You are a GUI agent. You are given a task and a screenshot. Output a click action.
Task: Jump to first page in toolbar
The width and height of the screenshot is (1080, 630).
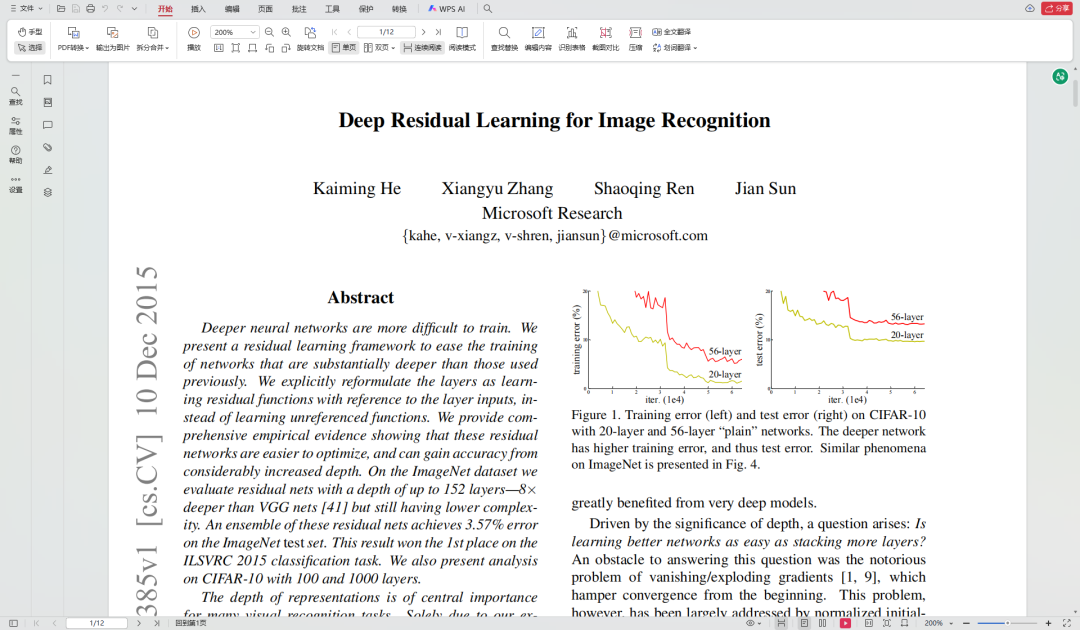coord(335,32)
